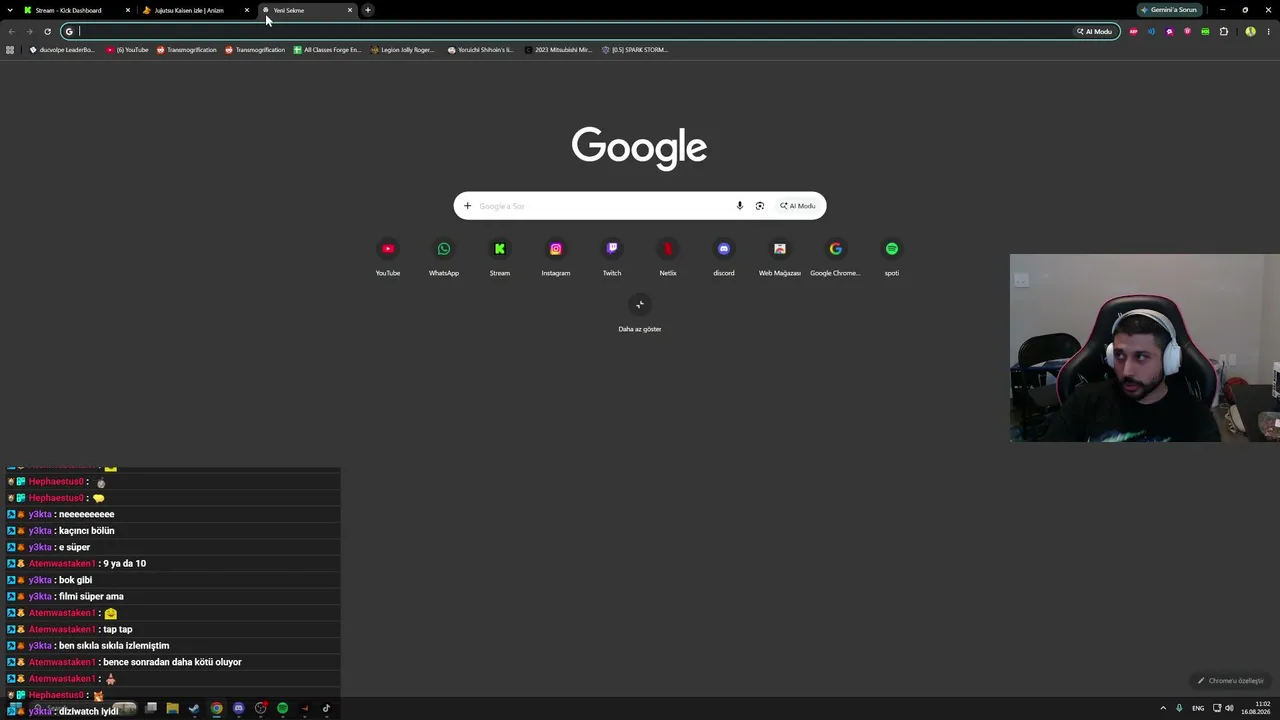The width and height of the screenshot is (1280, 720).
Task: Open the (6) YouTube bookmark
Action: tap(128, 49)
